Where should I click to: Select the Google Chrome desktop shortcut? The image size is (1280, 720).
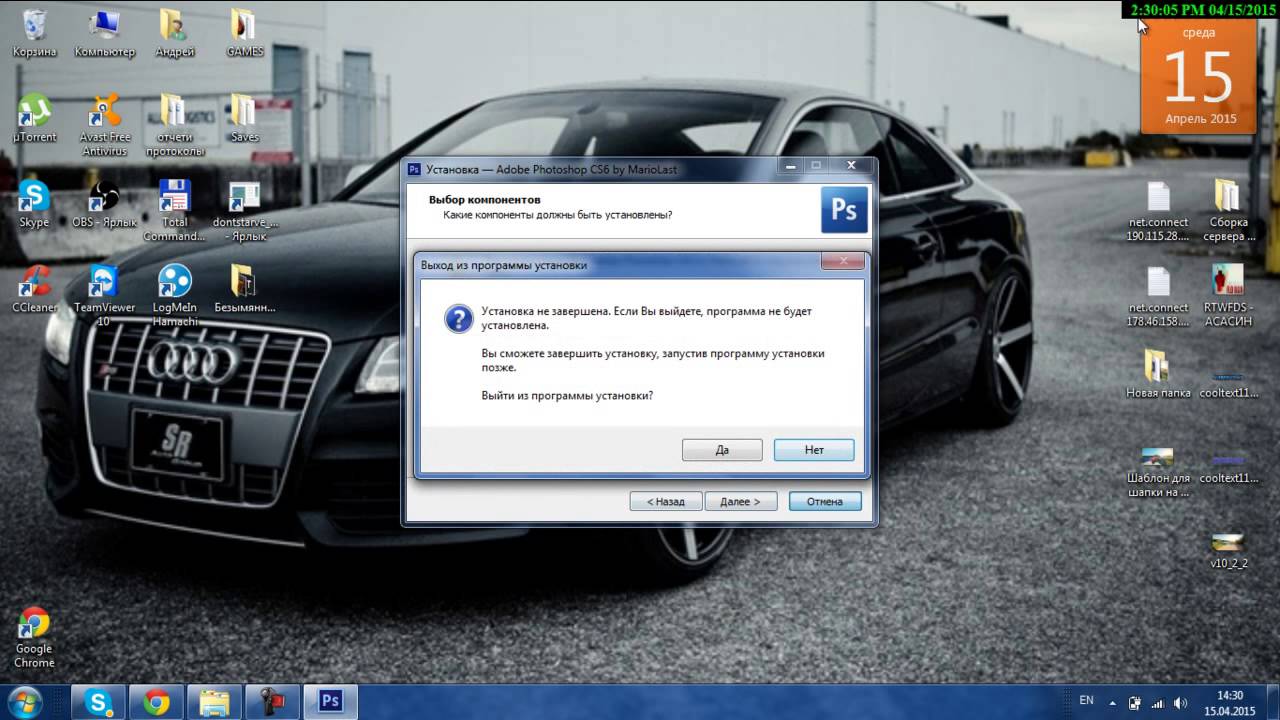(x=34, y=638)
